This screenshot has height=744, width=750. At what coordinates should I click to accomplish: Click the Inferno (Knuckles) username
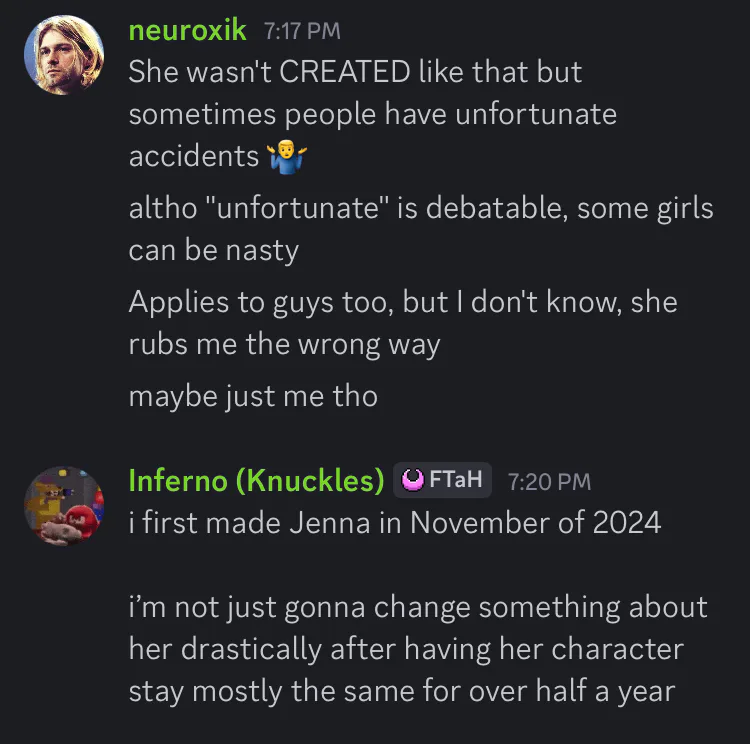pyautogui.click(x=256, y=480)
